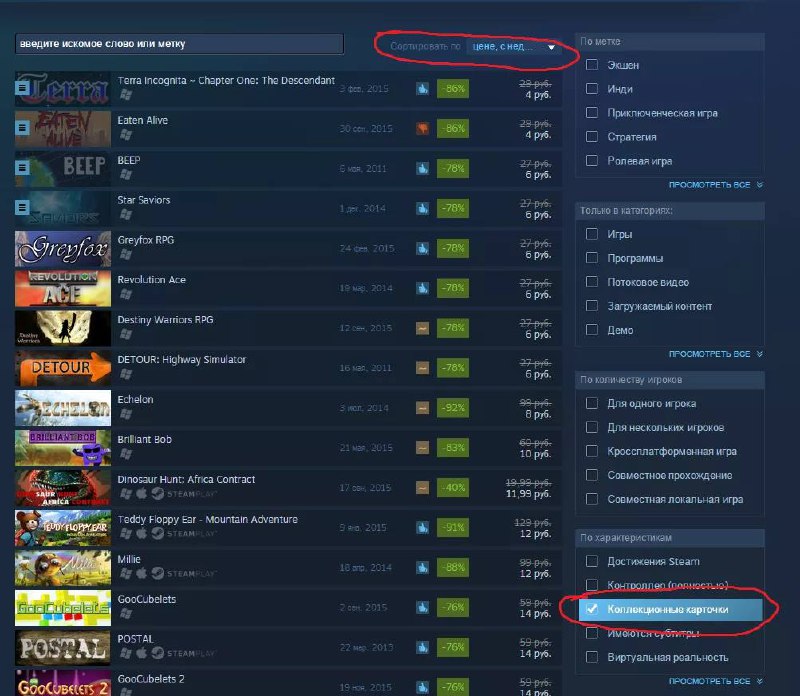Click the review thumb icon for POSTAL
Screen dimensions: 800x696
422,648
